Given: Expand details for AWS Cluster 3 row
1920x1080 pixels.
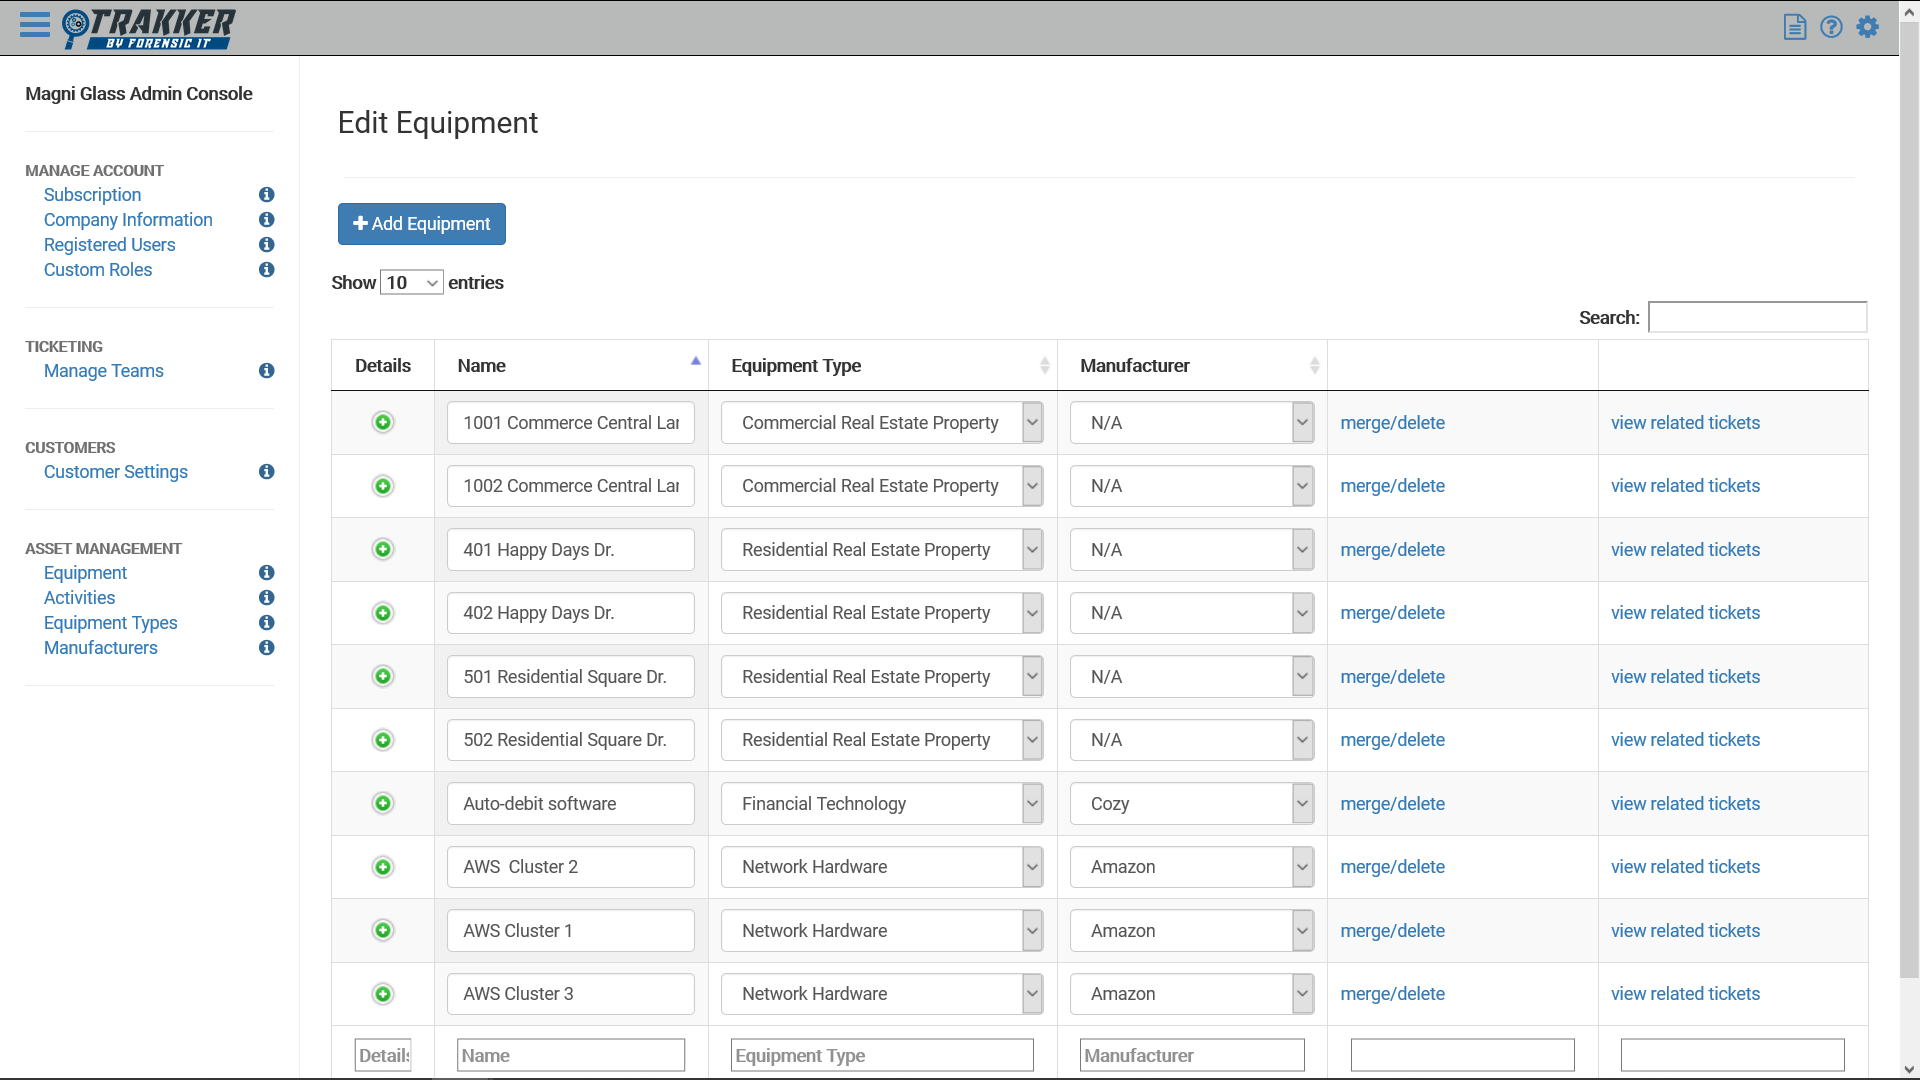Looking at the screenshot, I should [383, 994].
